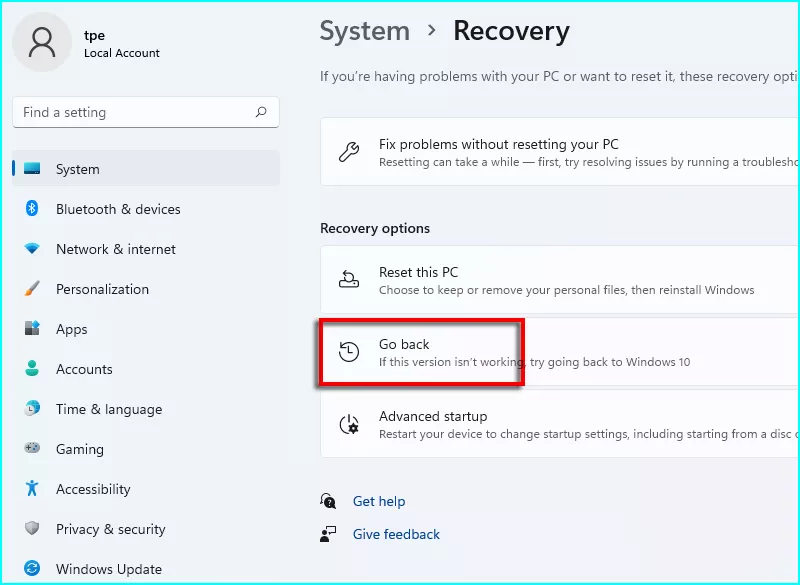800x585 pixels.
Task: Click the user profile avatar icon
Action: point(42,42)
